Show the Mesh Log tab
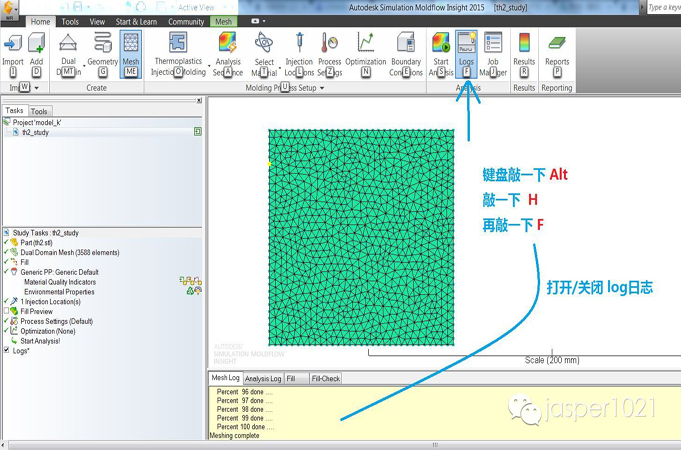Viewport: 681px width, 450px height. pos(225,378)
